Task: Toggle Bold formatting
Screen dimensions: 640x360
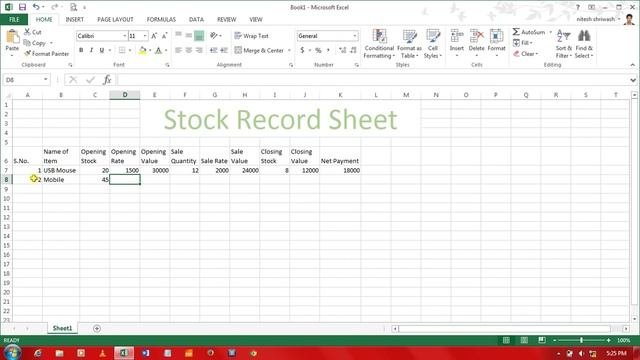Action: (x=81, y=50)
